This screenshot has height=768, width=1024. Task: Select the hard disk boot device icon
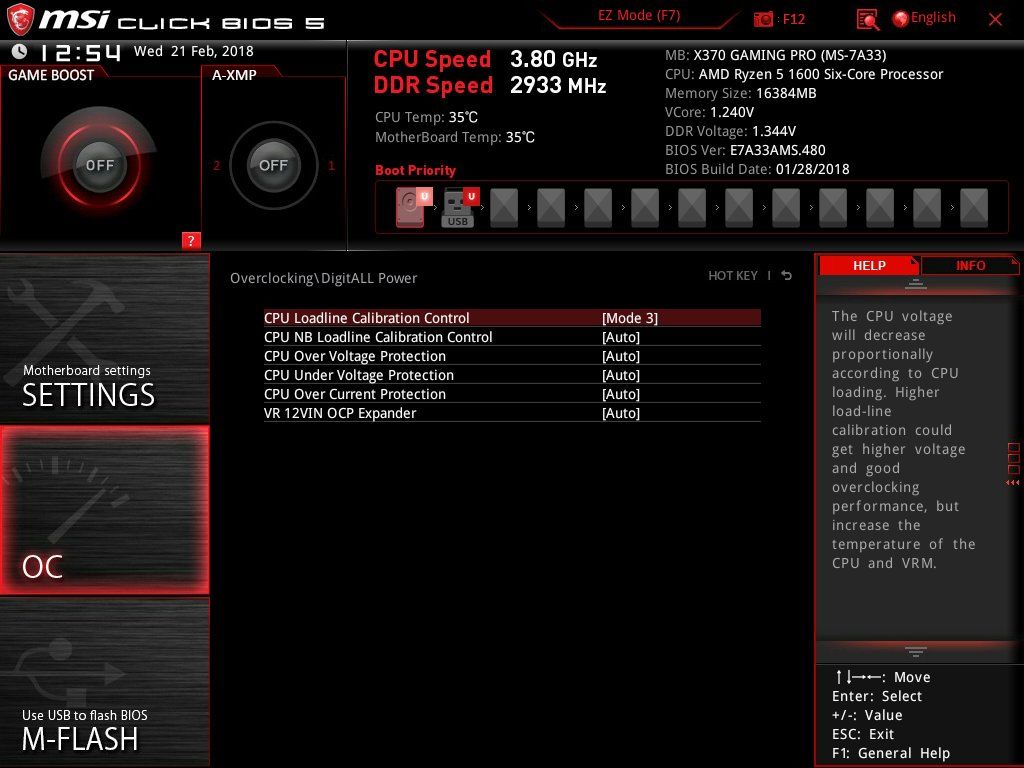tap(414, 208)
